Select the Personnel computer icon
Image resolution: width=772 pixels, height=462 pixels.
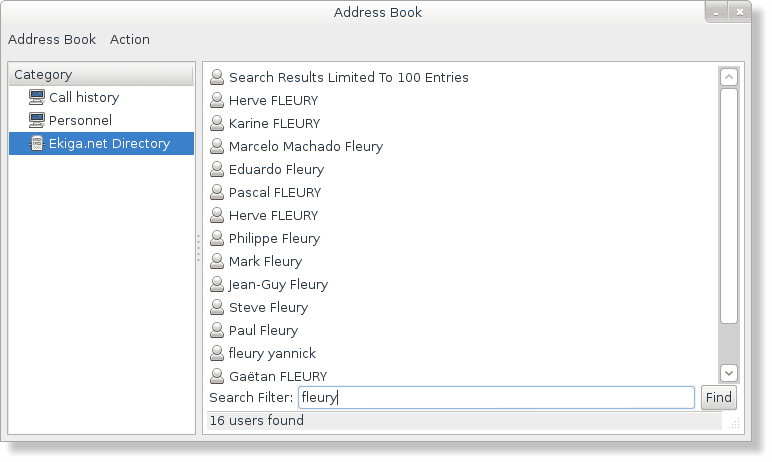click(x=36, y=120)
